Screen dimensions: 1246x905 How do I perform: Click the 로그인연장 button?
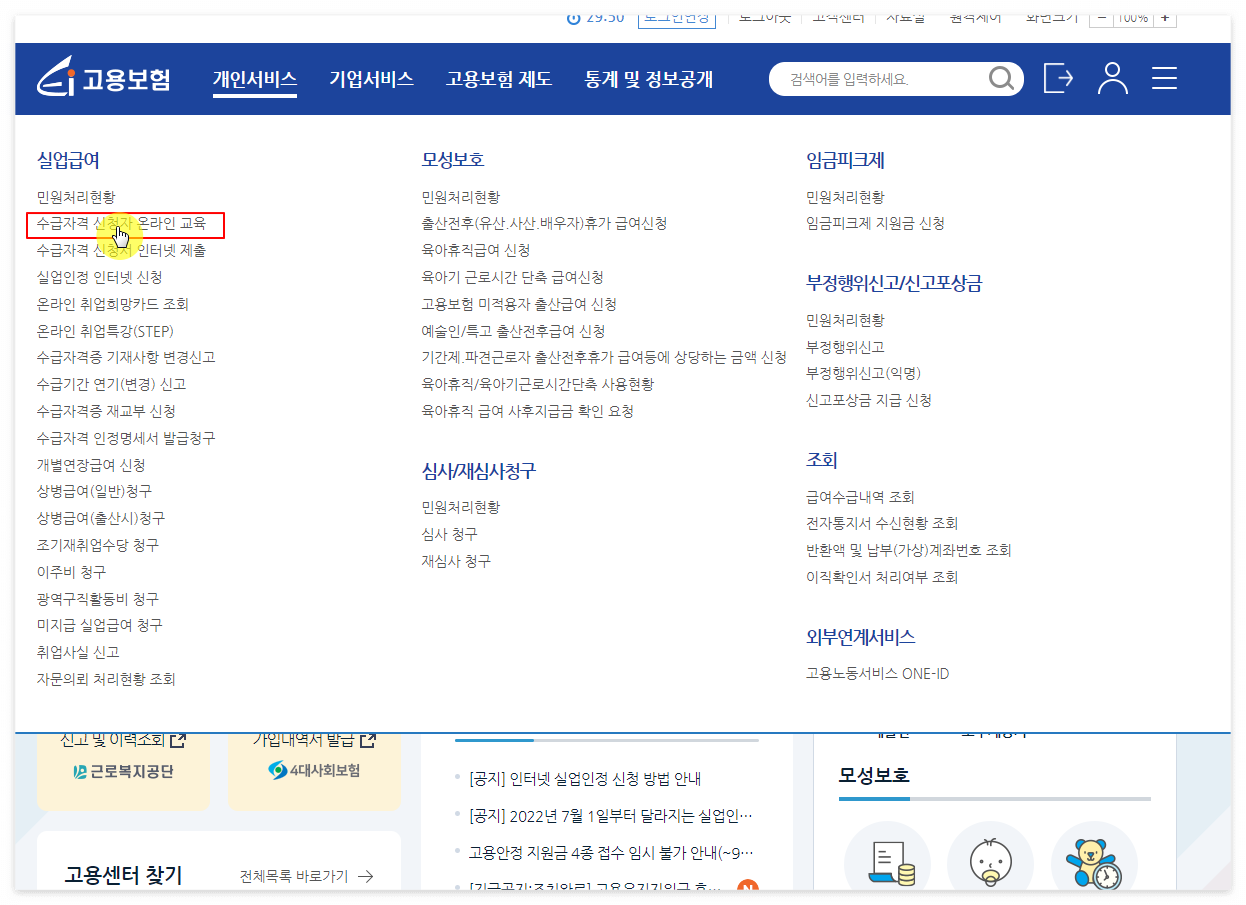click(x=677, y=17)
